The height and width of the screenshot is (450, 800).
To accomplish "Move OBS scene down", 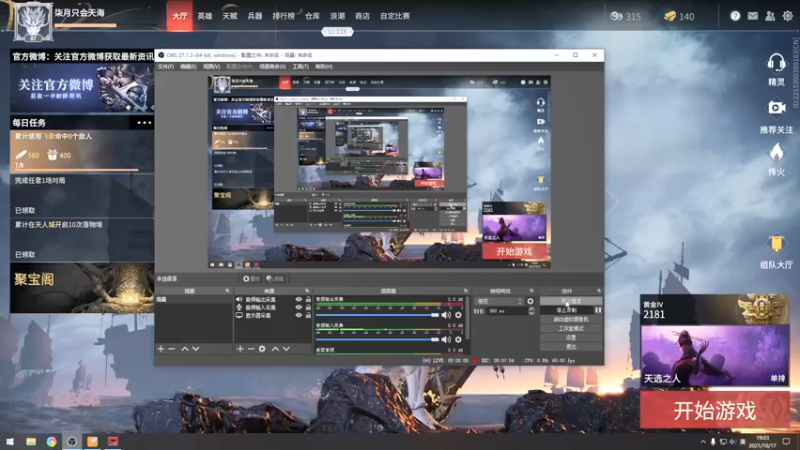I will pyautogui.click(x=196, y=349).
